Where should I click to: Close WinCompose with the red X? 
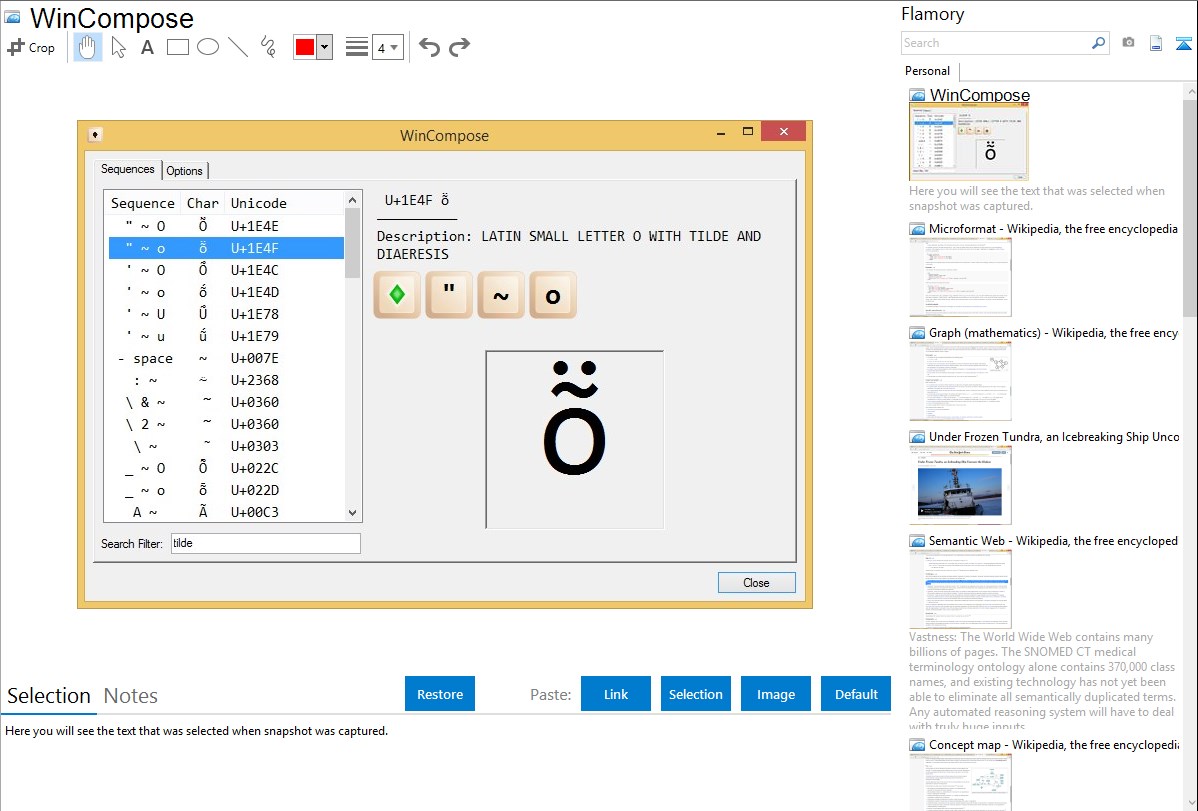[783, 131]
